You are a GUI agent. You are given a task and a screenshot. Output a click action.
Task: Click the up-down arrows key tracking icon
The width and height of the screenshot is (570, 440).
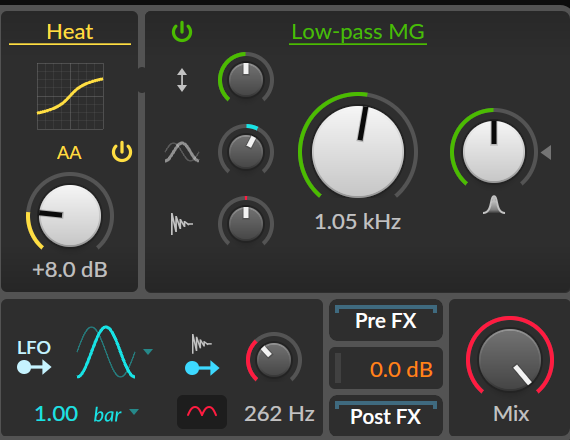pyautogui.click(x=182, y=80)
